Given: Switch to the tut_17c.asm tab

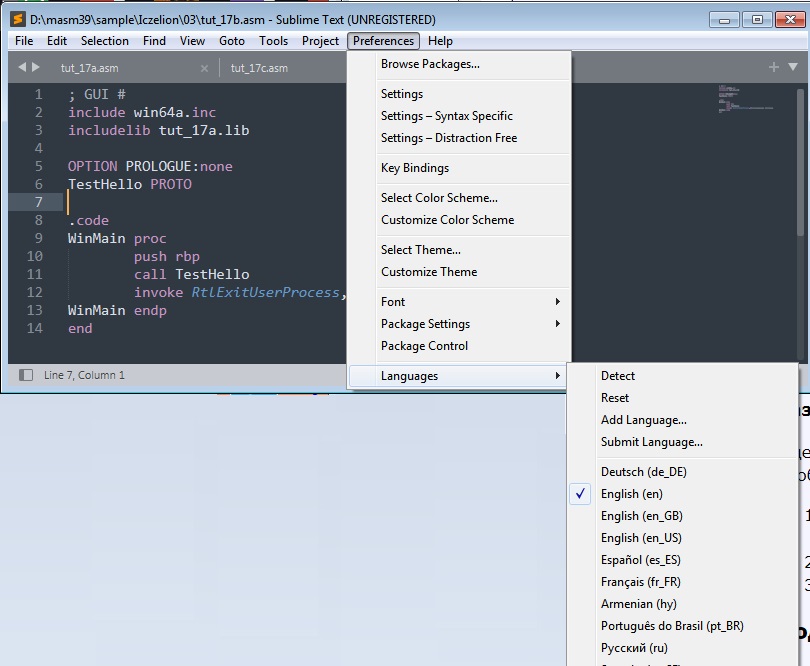Looking at the screenshot, I should click(259, 69).
